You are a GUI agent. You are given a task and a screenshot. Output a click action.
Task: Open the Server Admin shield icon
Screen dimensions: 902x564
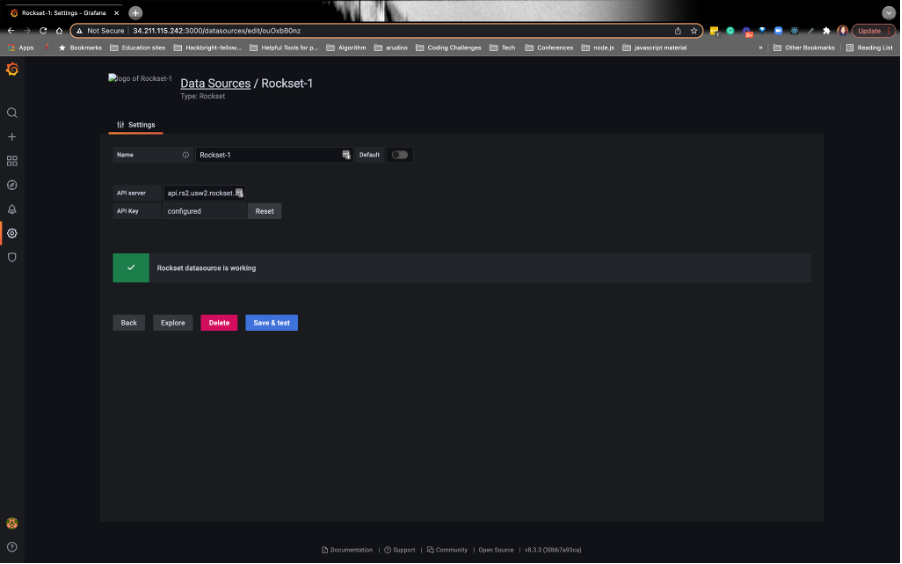click(12, 258)
